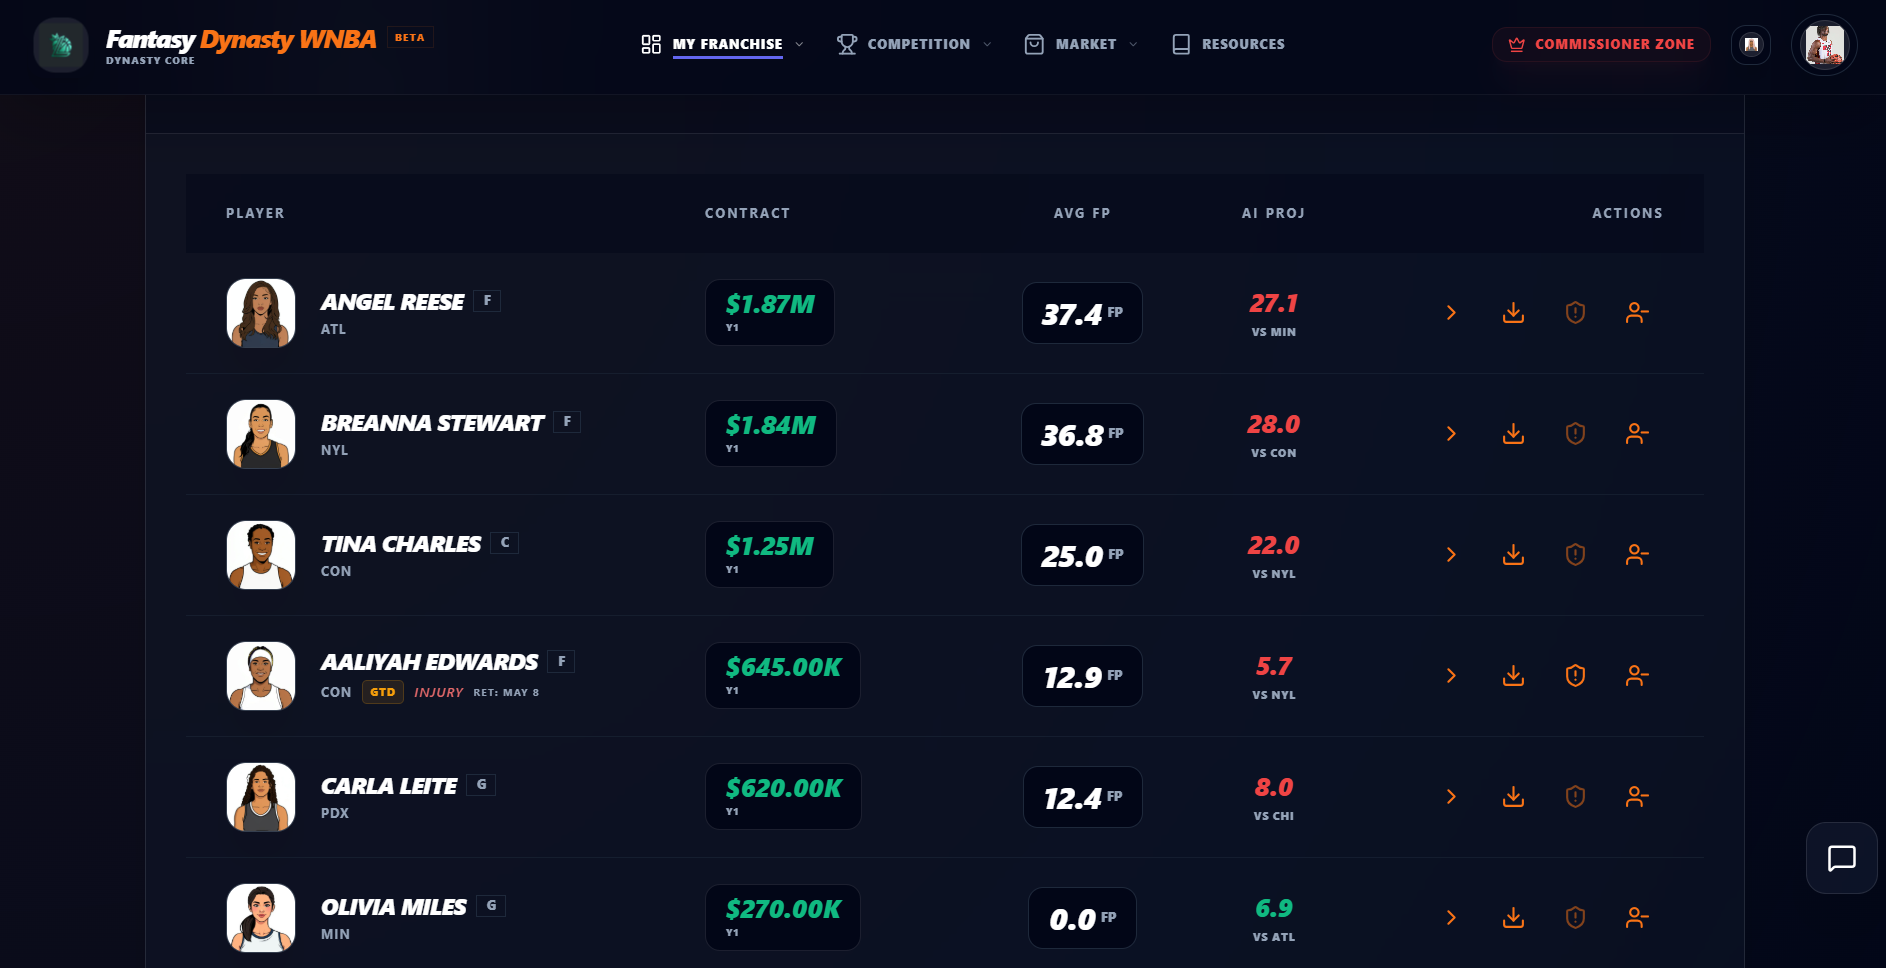Expand Breanna Stewart row chevron
Screen dimensions: 1886x968
pyautogui.click(x=1451, y=434)
